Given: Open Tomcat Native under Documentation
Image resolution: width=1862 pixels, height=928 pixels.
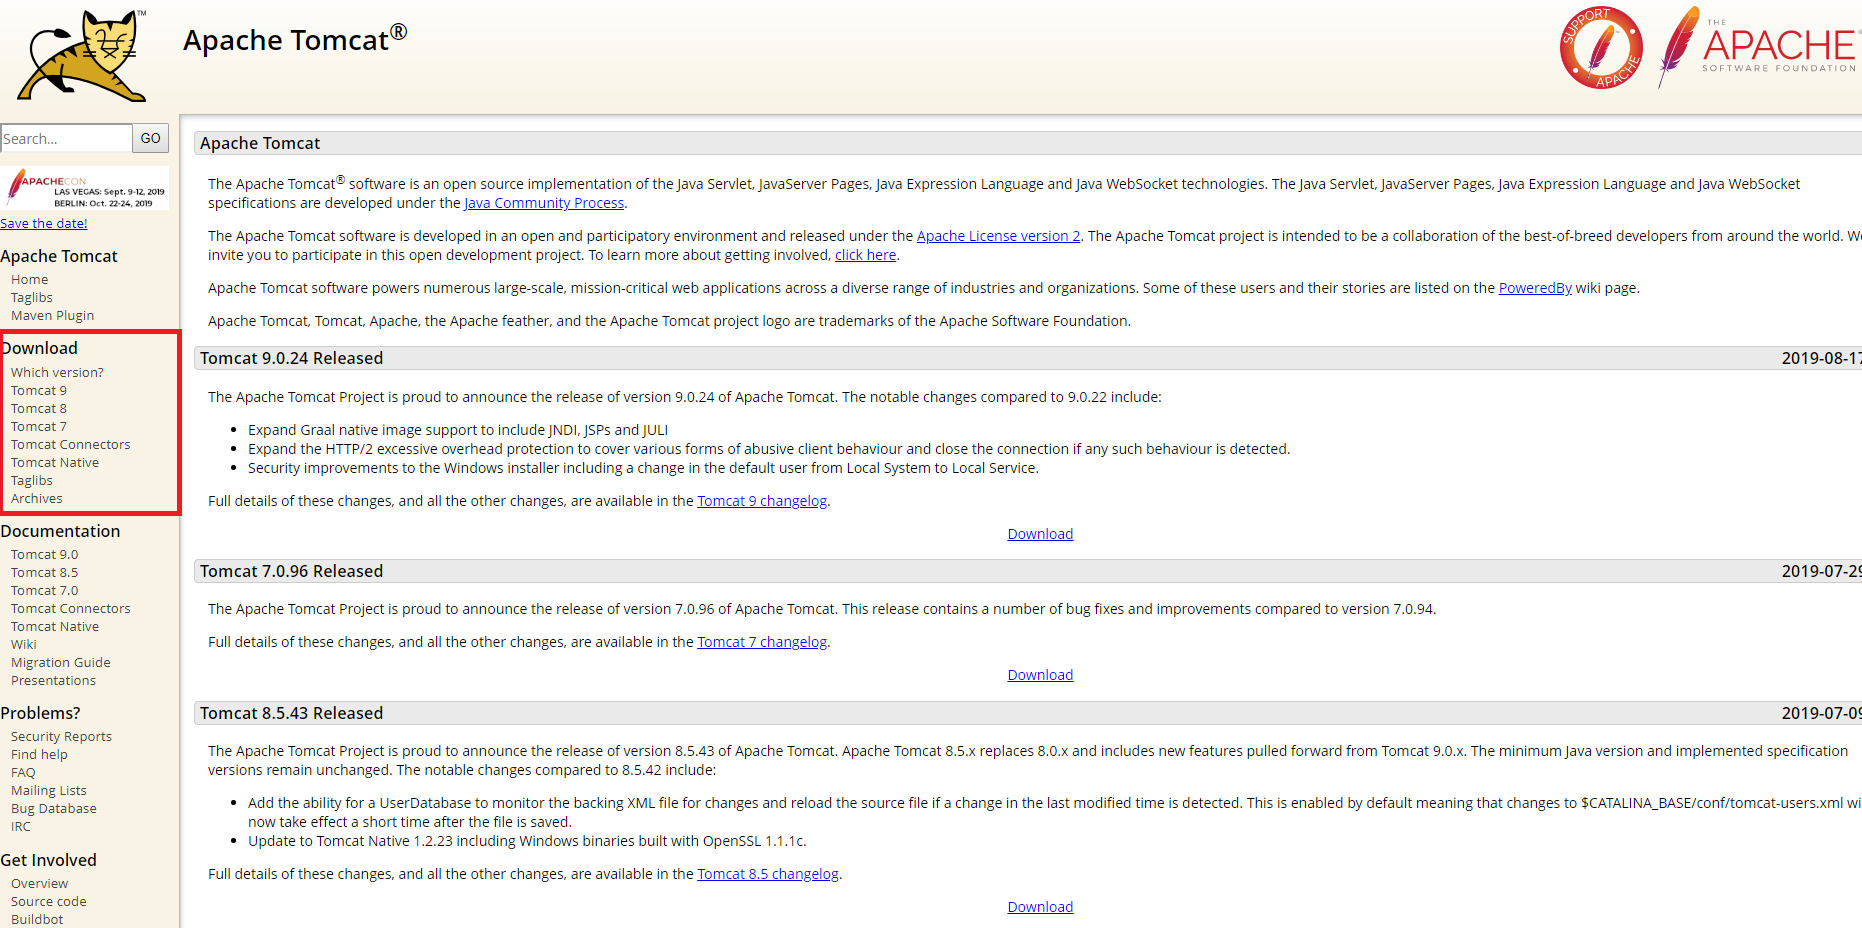Looking at the screenshot, I should [55, 626].
